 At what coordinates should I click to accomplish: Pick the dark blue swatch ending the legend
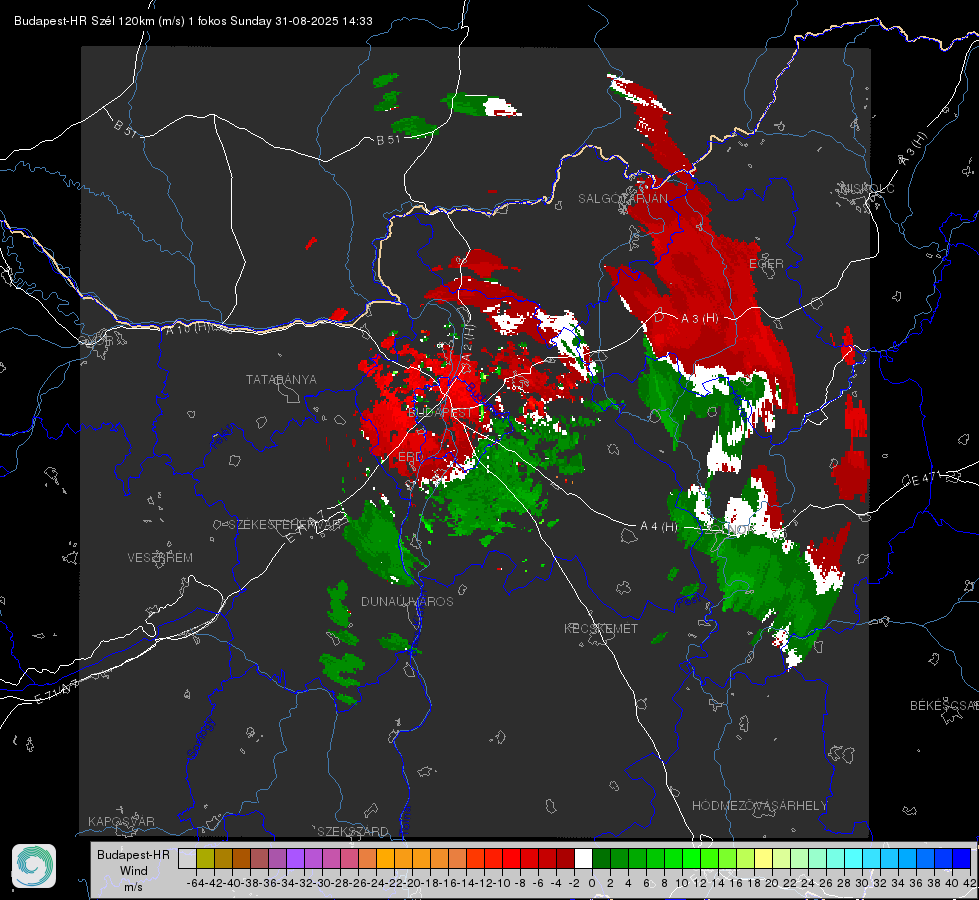pyautogui.click(x=962, y=858)
